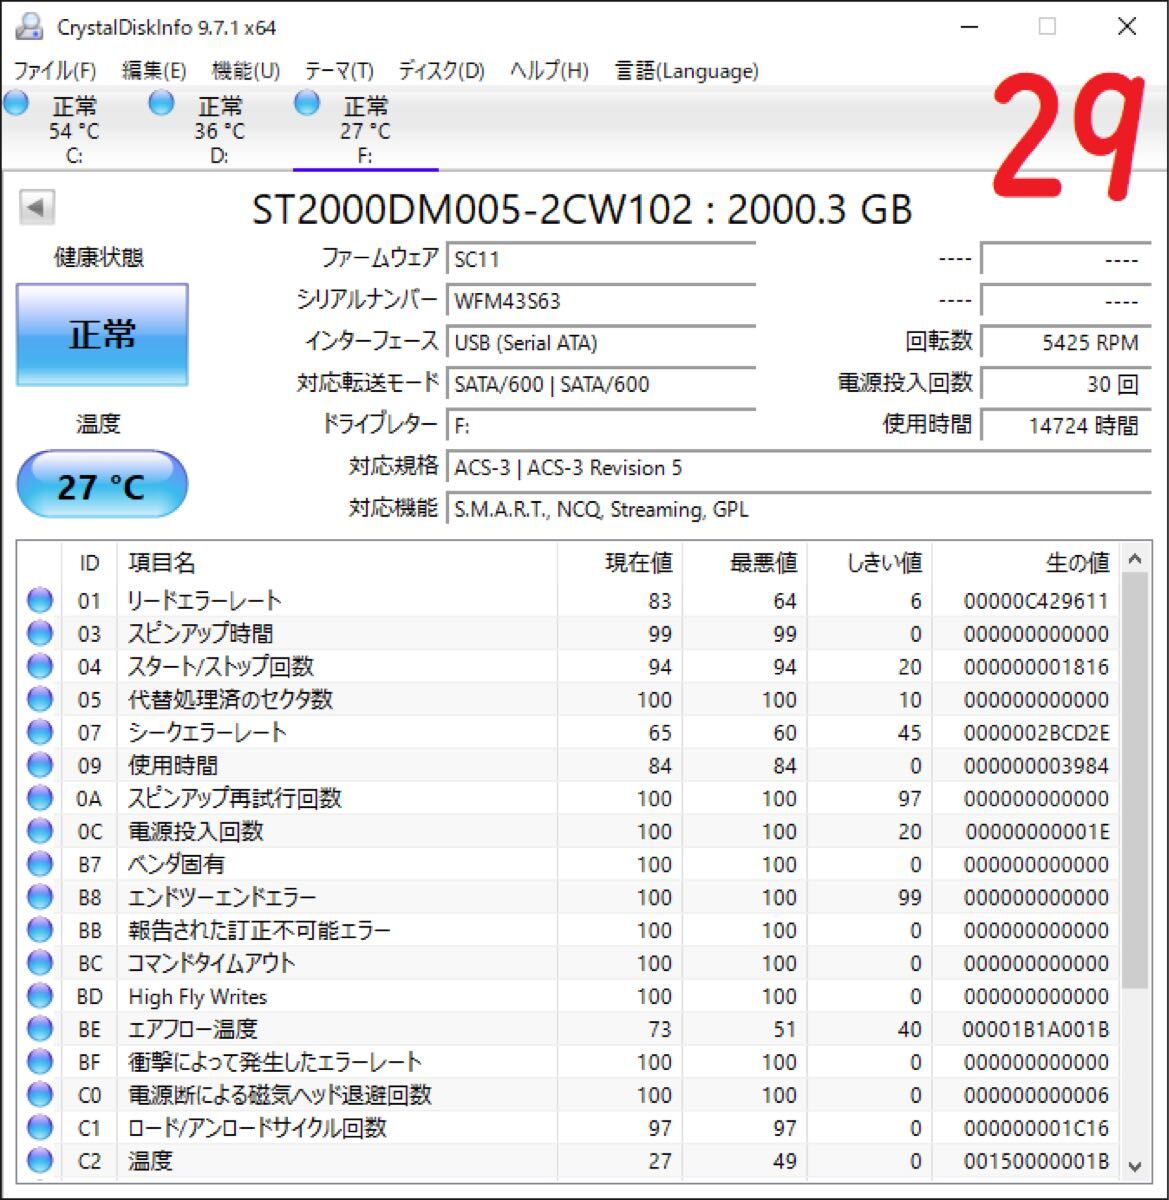This screenshot has width=1169, height=1200.
Task: Open the 機能(U) menu
Action: pyautogui.click(x=246, y=71)
